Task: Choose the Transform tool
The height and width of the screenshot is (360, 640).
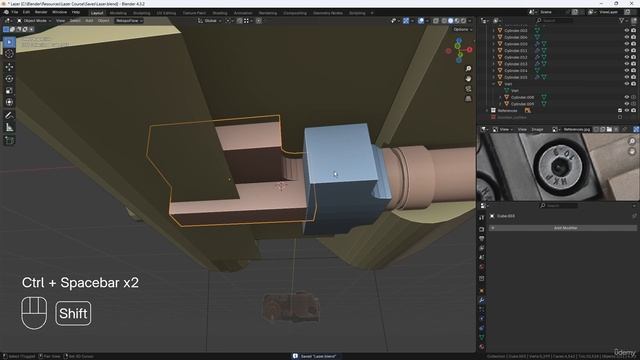Action: tap(9, 102)
